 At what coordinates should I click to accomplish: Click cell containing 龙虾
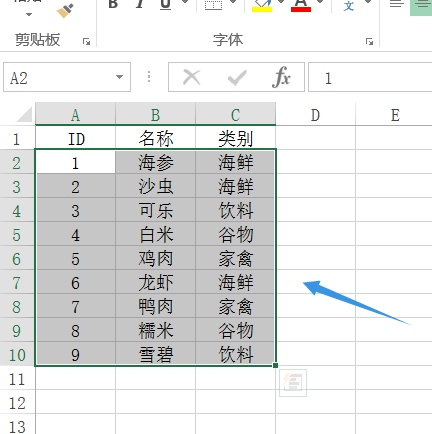155,283
